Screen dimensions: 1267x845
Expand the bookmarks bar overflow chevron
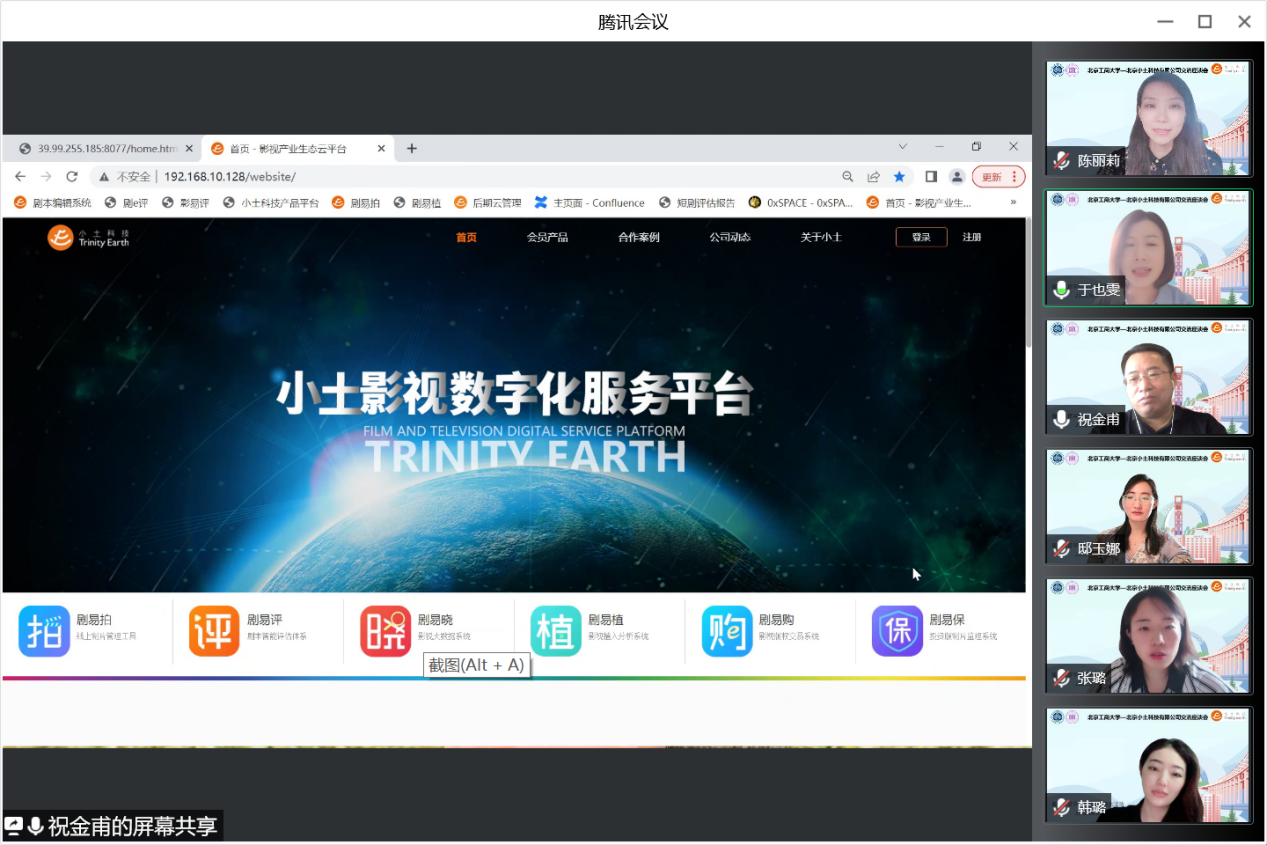[x=1013, y=203]
